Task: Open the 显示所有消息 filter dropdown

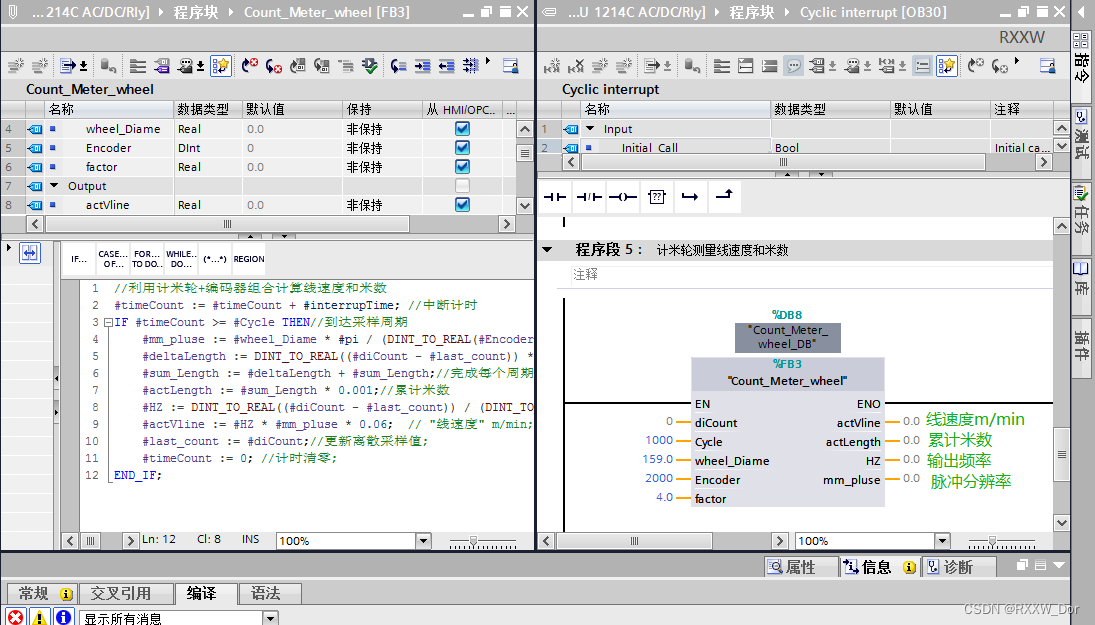Action: point(268,616)
